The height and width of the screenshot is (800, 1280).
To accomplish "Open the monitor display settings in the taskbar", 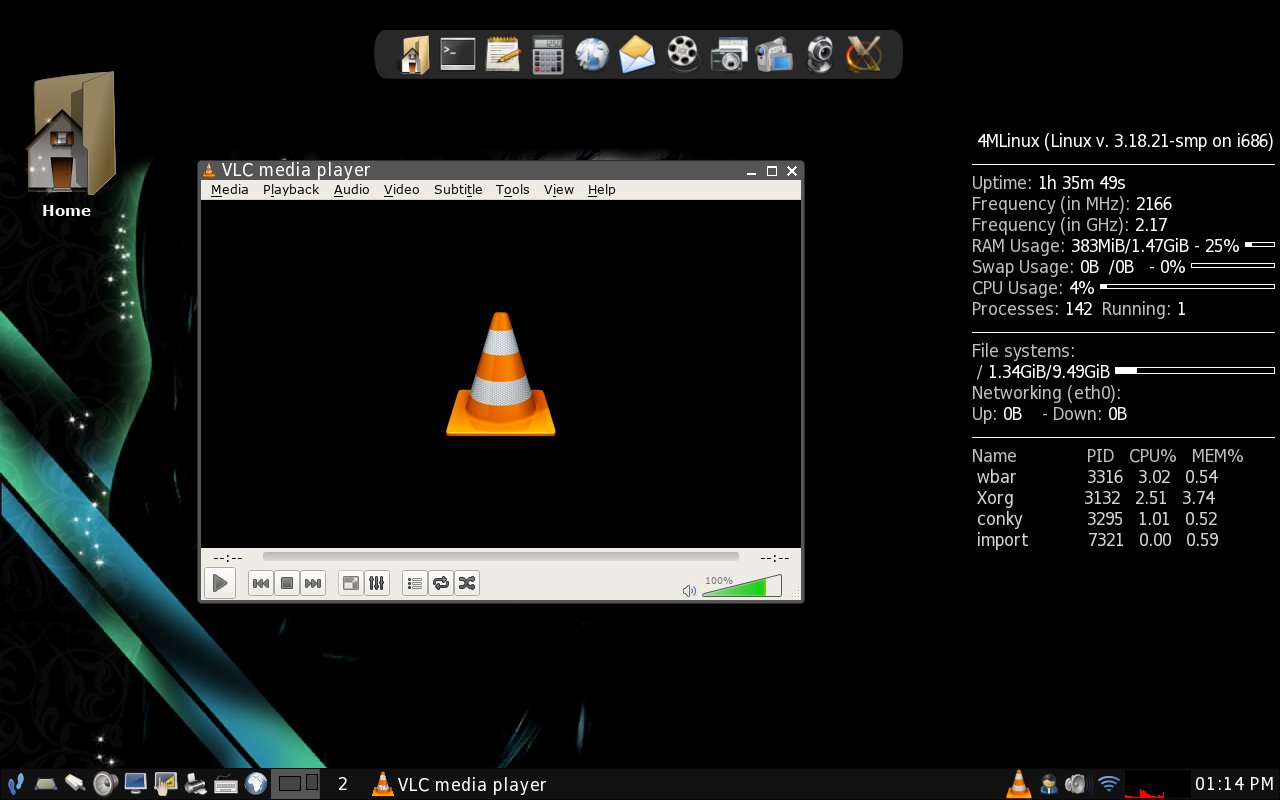I will 135,784.
